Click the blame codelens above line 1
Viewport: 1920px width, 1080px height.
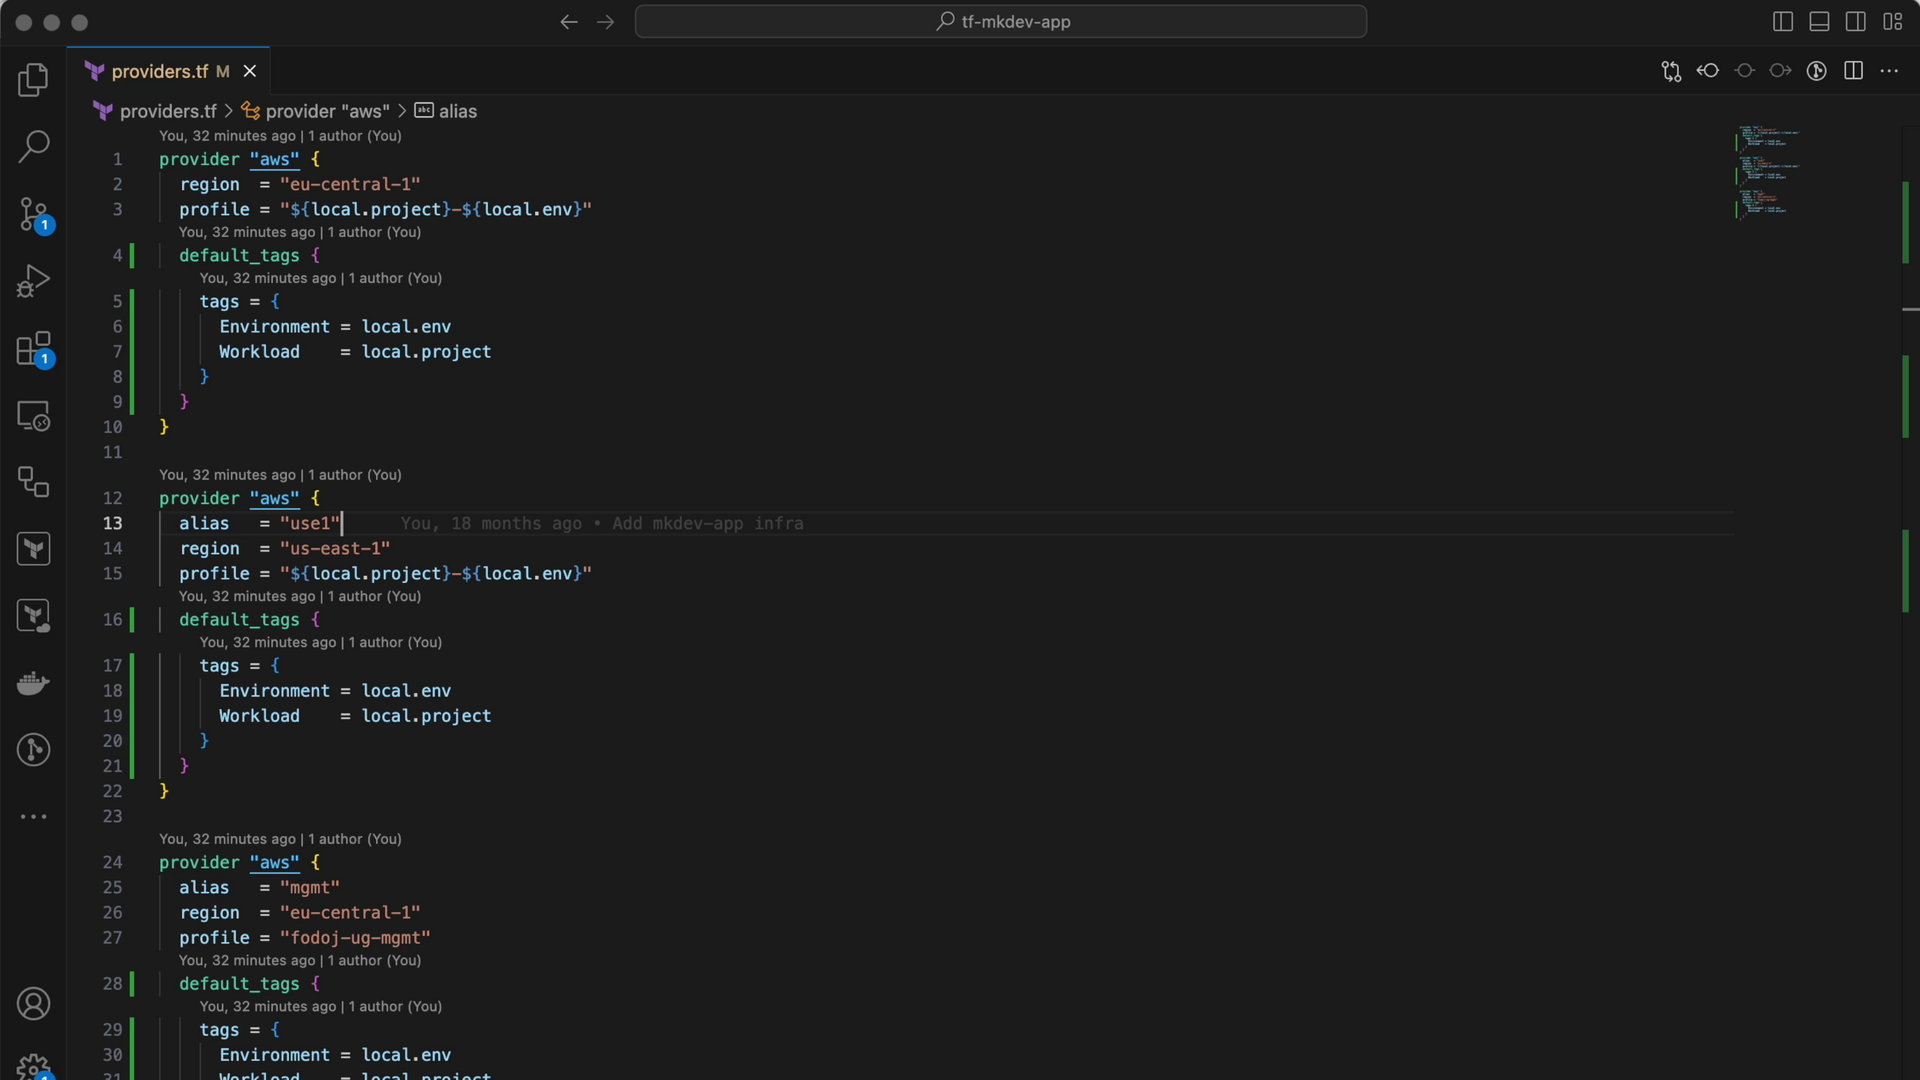tap(280, 136)
